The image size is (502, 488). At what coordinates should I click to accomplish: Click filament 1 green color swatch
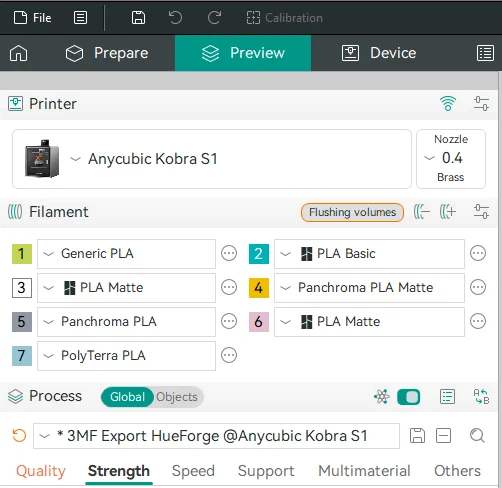[x=22, y=254]
